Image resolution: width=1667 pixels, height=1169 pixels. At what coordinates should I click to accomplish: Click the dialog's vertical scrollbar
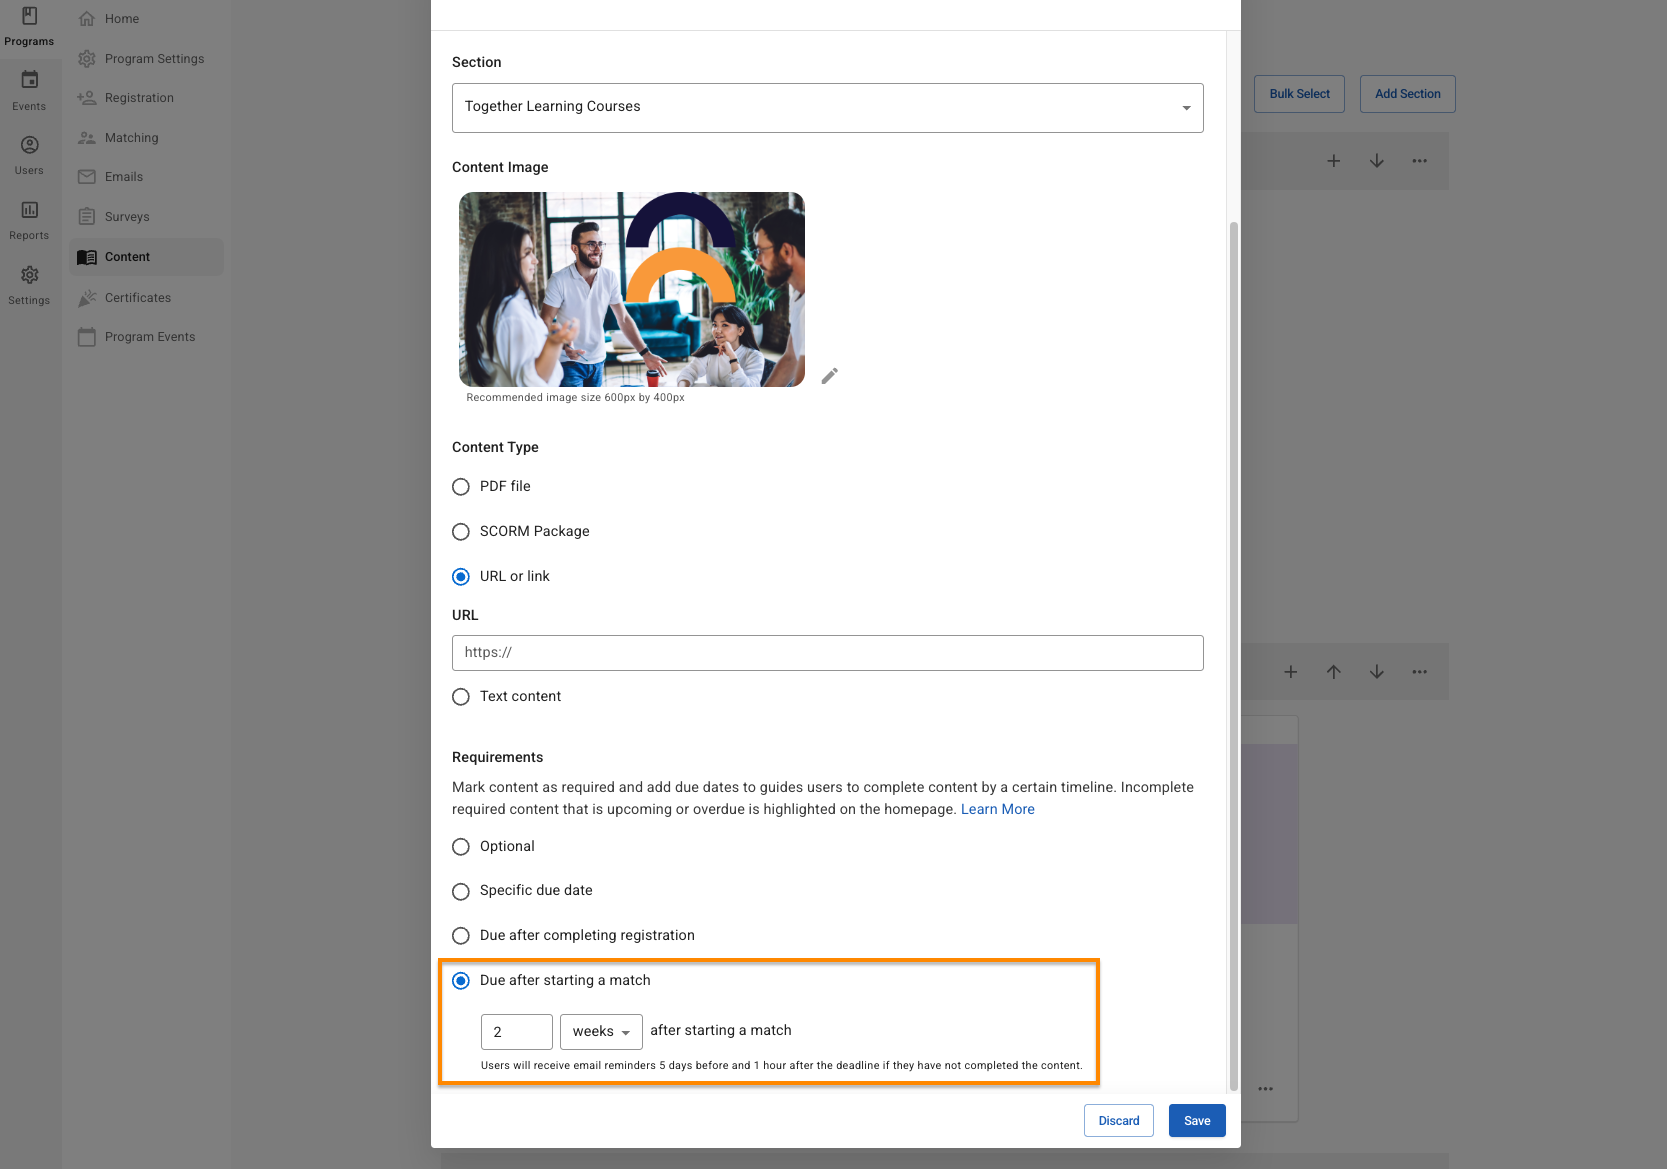tap(1233, 650)
